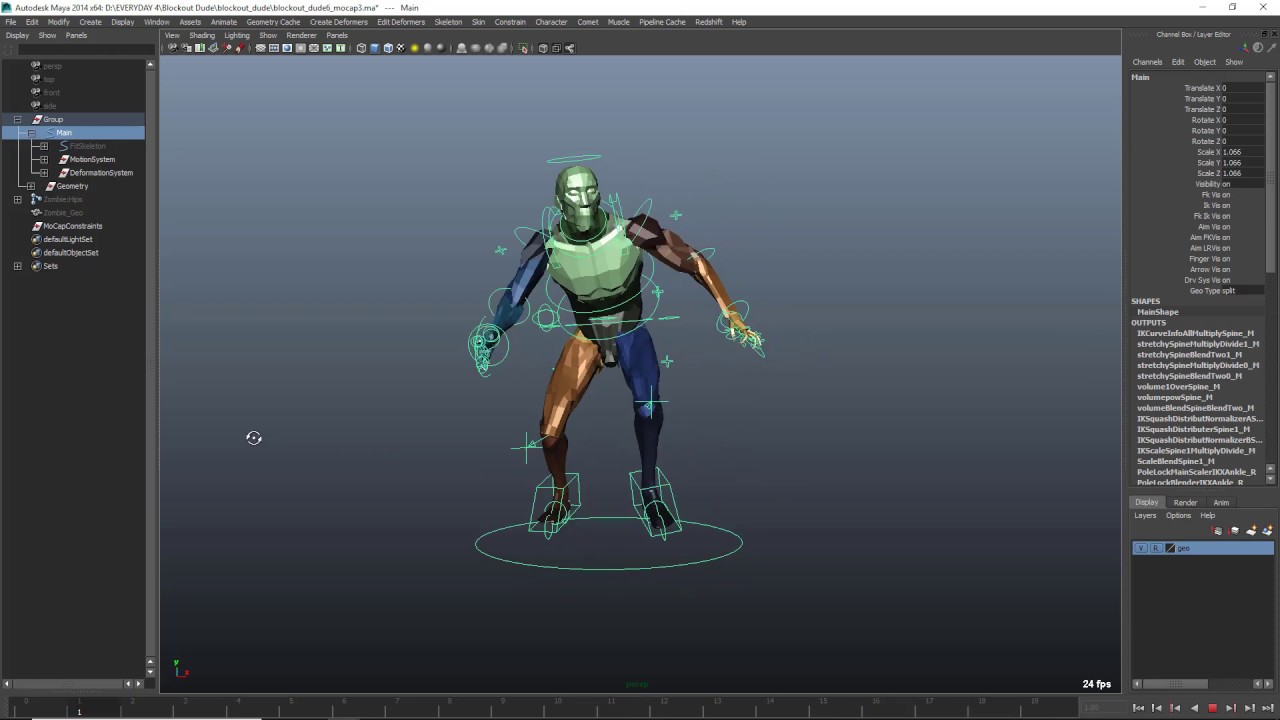Go to end of playback range
Screen dimensions: 1280x720
(x=1267, y=708)
